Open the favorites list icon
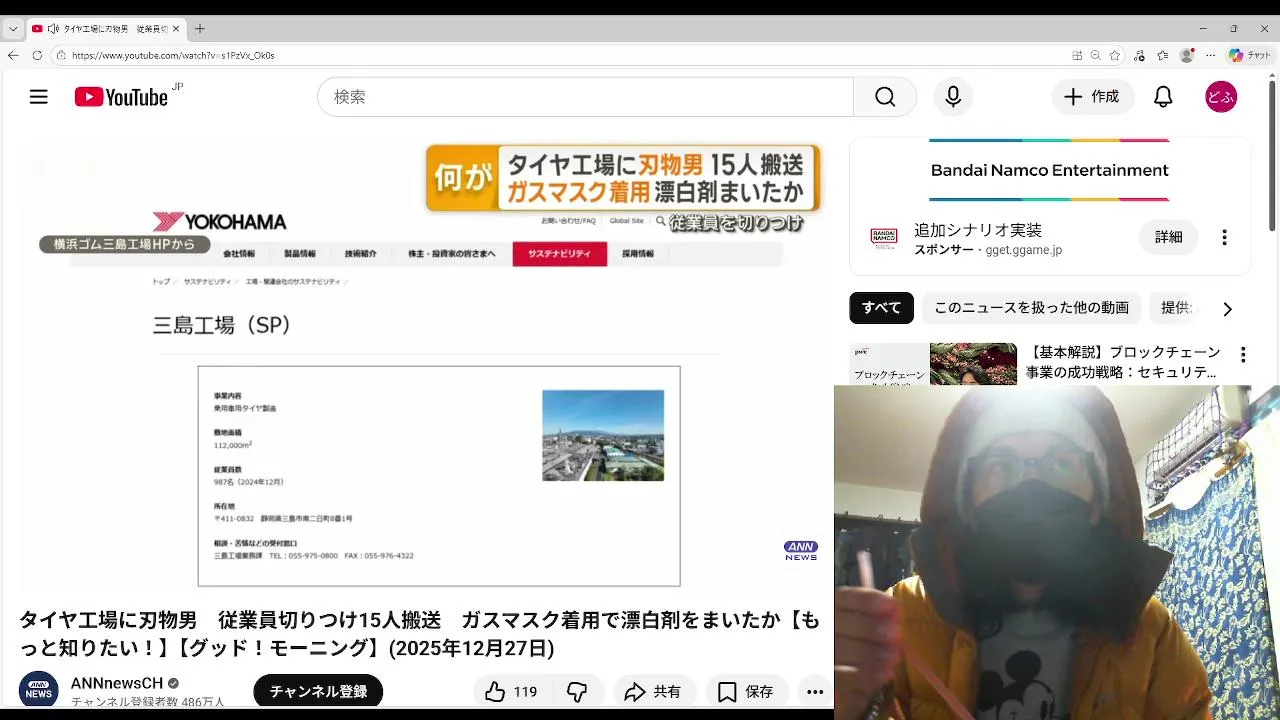 (x=1163, y=55)
